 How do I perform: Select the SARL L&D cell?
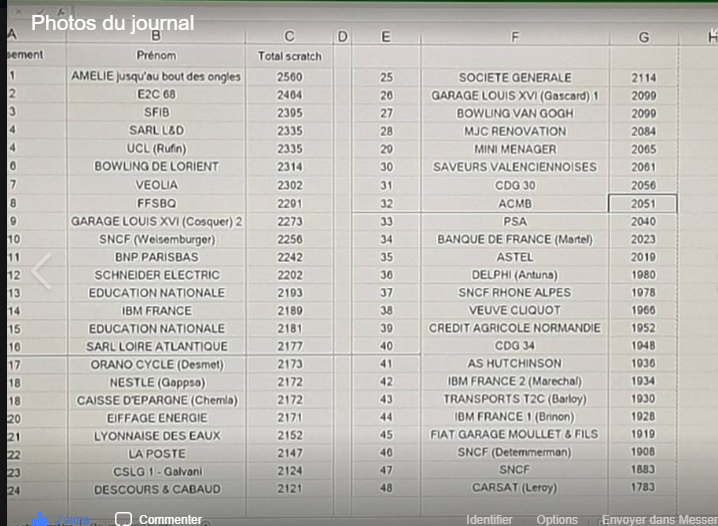(x=156, y=130)
